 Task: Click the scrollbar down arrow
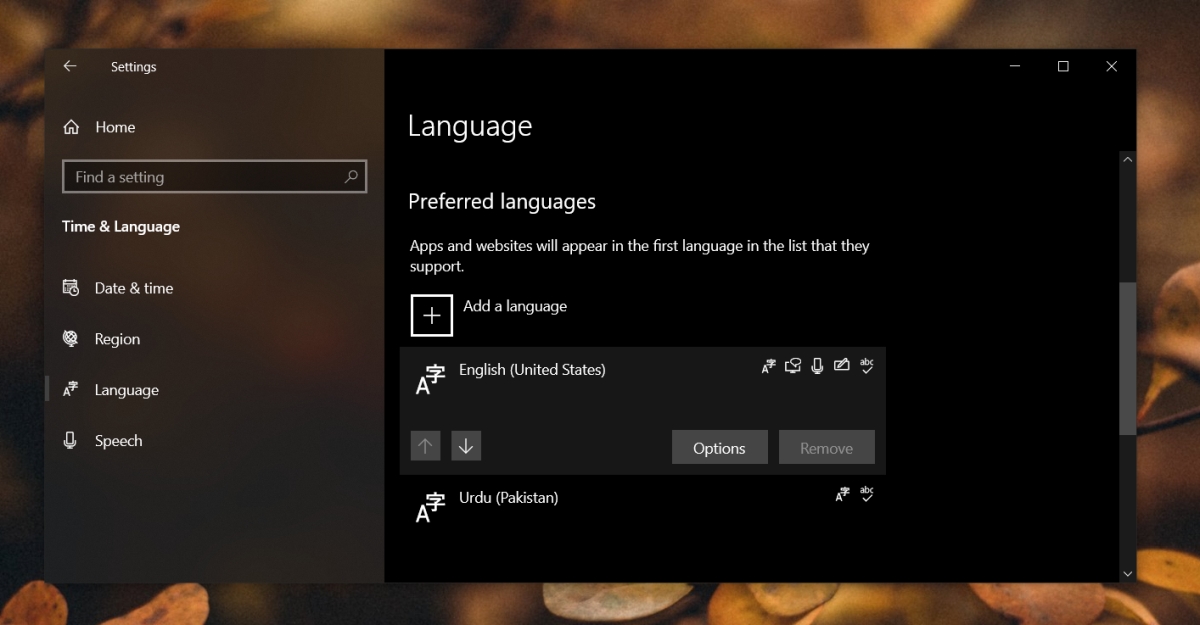click(x=1128, y=574)
